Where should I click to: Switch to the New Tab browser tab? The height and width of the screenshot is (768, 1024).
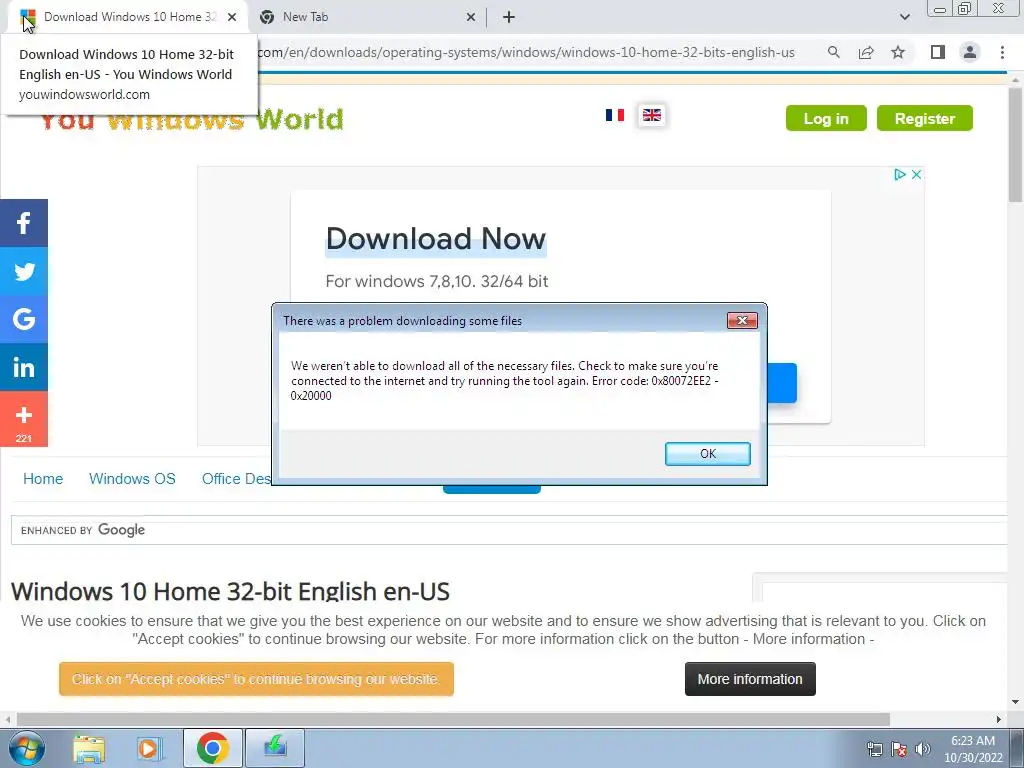pyautogui.click(x=368, y=17)
